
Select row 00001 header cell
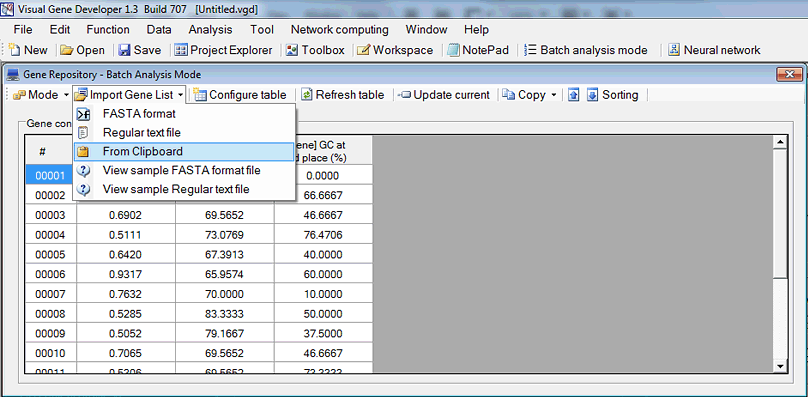coord(50,176)
